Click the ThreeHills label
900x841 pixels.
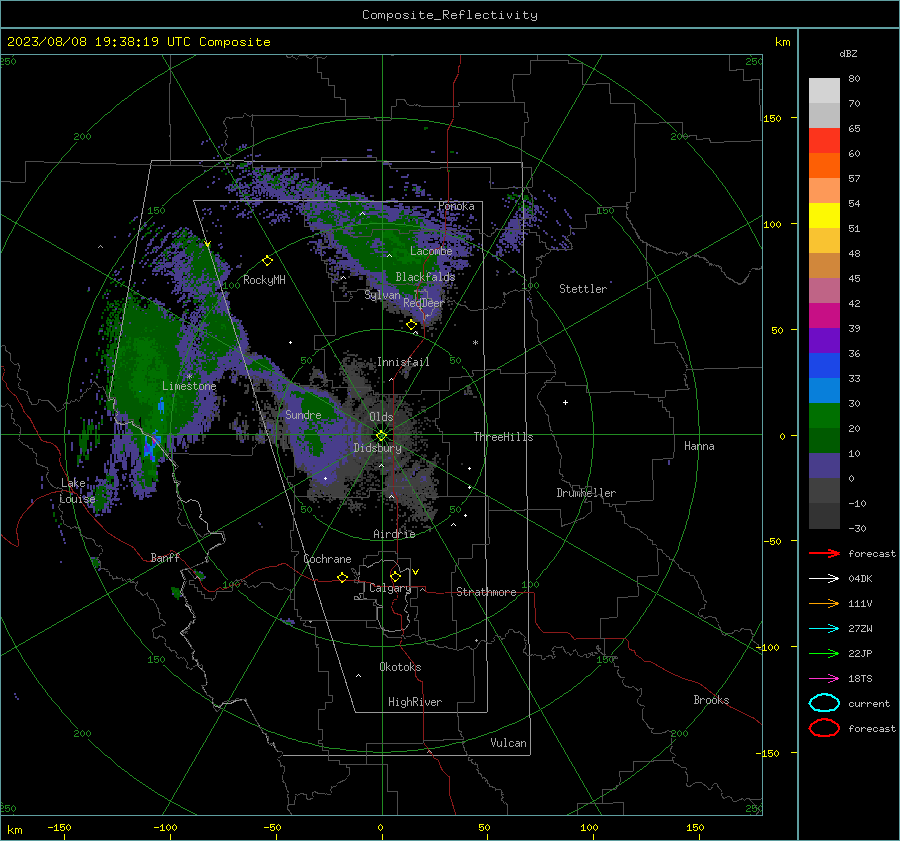[x=503, y=437]
